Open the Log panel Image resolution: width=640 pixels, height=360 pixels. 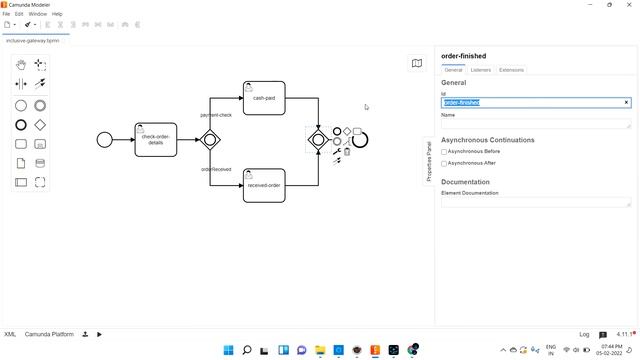point(584,334)
